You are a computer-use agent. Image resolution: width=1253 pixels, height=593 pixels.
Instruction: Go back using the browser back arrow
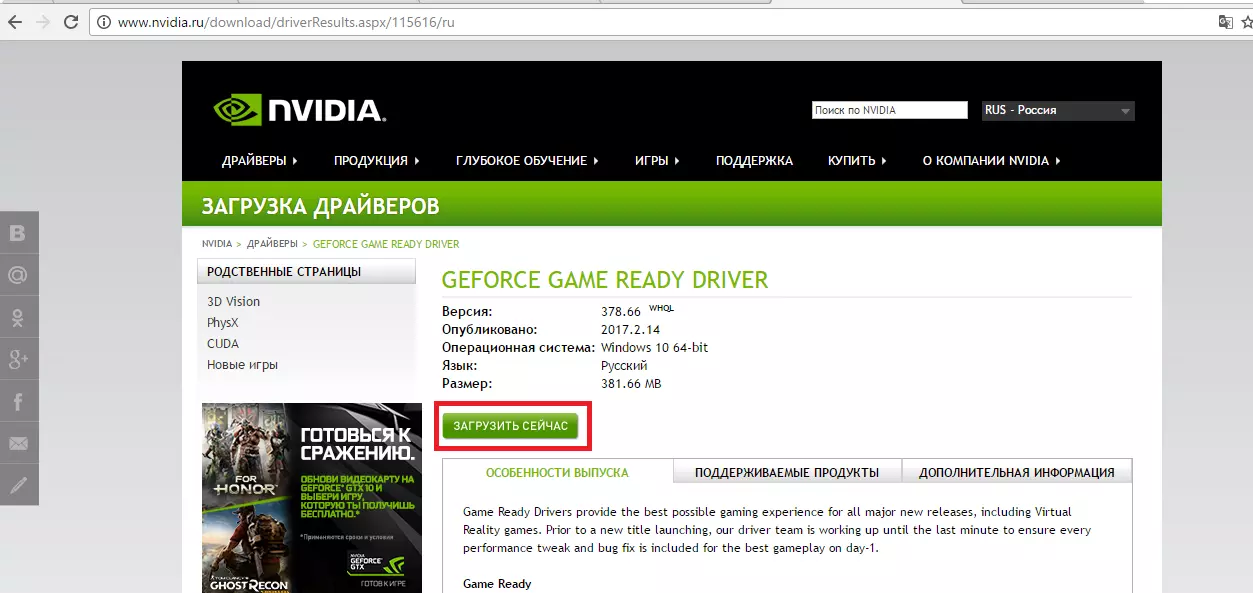pyautogui.click(x=15, y=21)
